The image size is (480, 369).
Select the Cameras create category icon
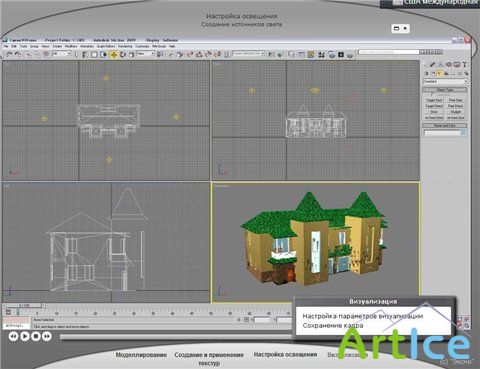pos(446,74)
